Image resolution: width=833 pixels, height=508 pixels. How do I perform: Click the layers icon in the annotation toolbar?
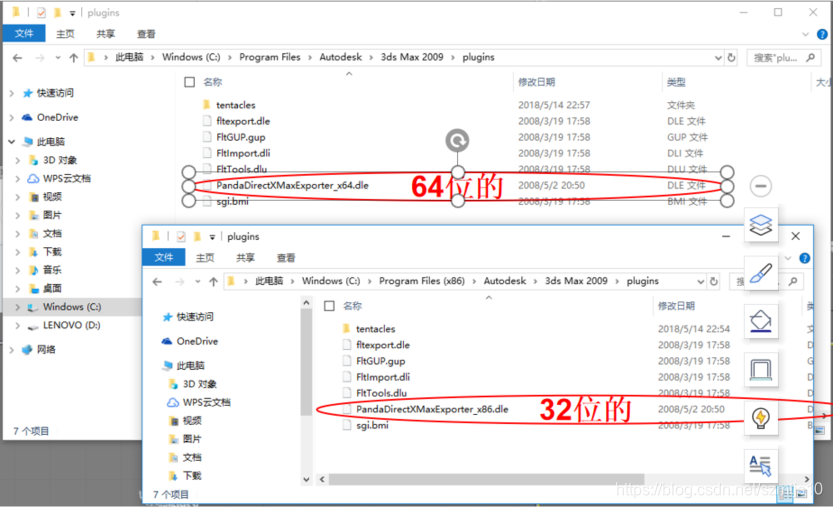click(x=761, y=225)
